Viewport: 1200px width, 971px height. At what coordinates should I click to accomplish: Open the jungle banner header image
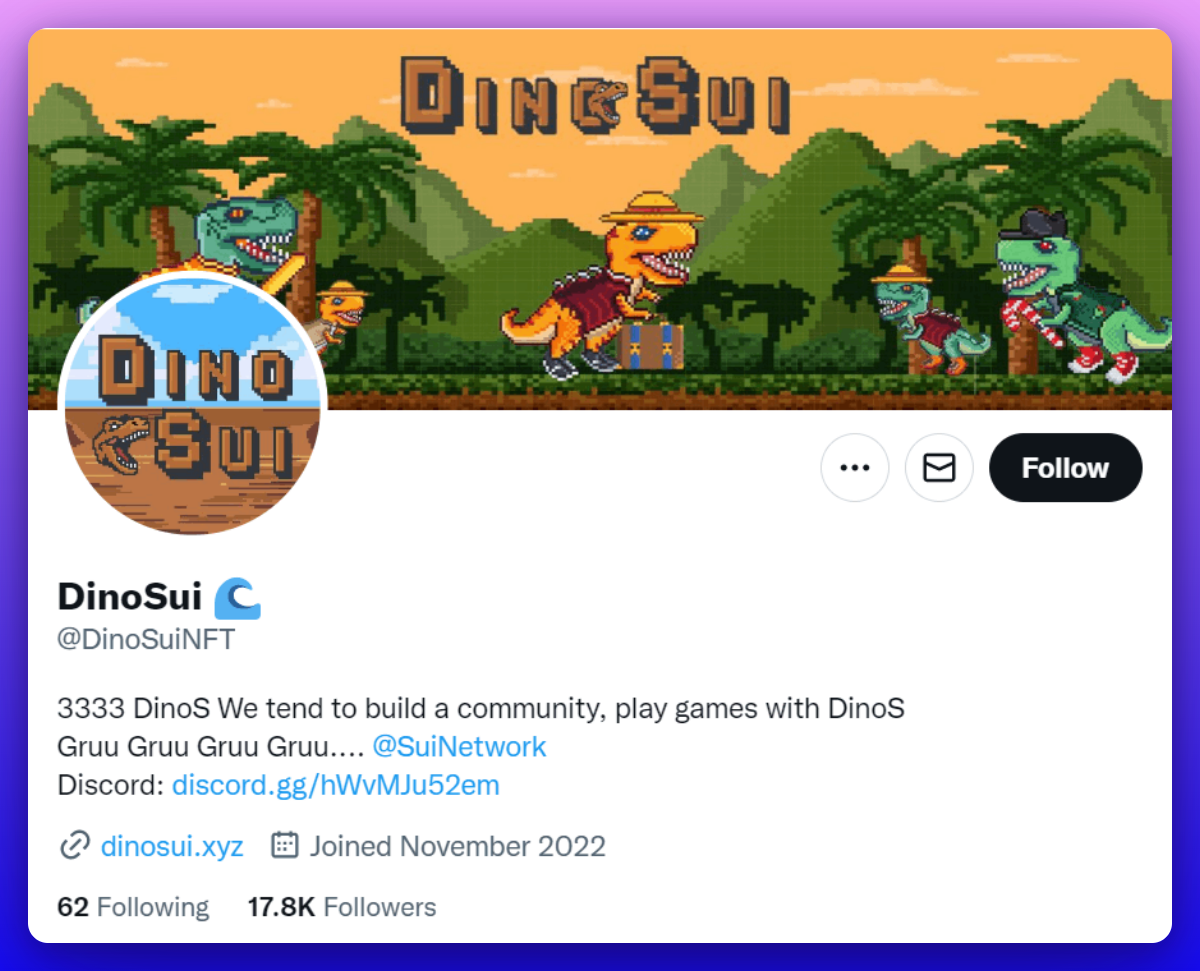click(600, 219)
